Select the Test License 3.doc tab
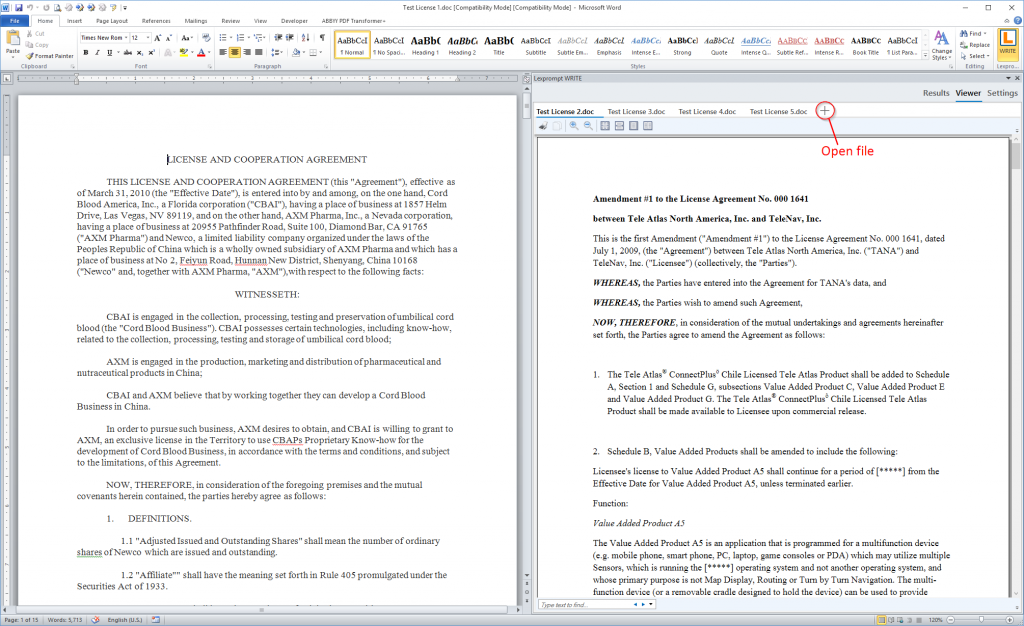 pos(636,112)
